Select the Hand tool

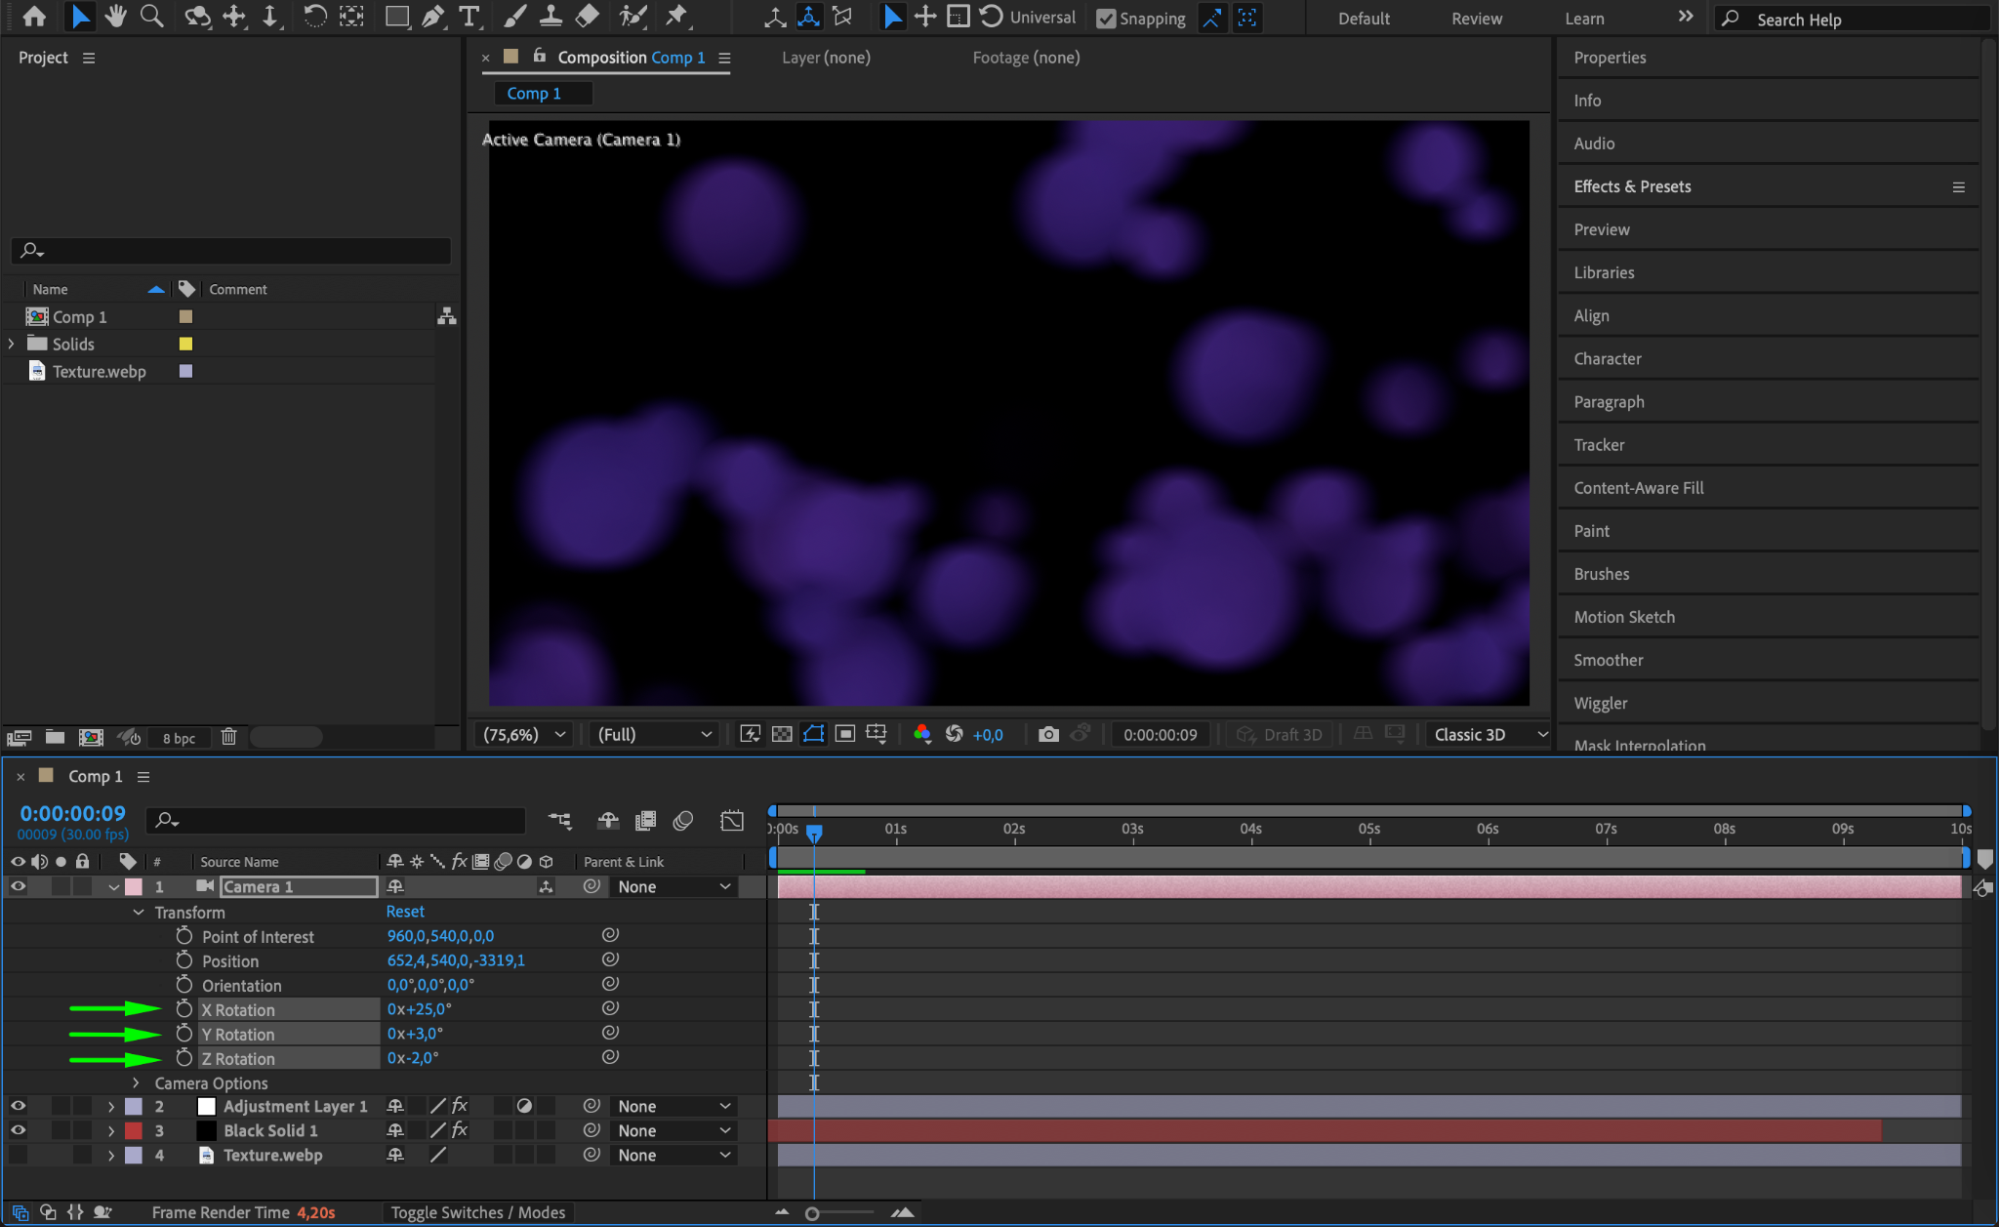coord(116,16)
